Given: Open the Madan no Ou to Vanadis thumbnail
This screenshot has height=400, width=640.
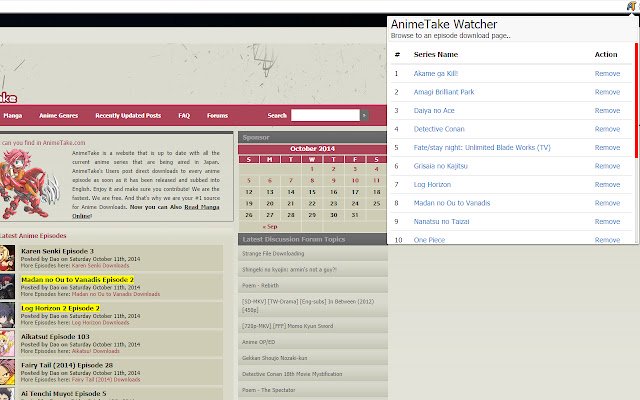Looking at the screenshot, I should [7, 287].
